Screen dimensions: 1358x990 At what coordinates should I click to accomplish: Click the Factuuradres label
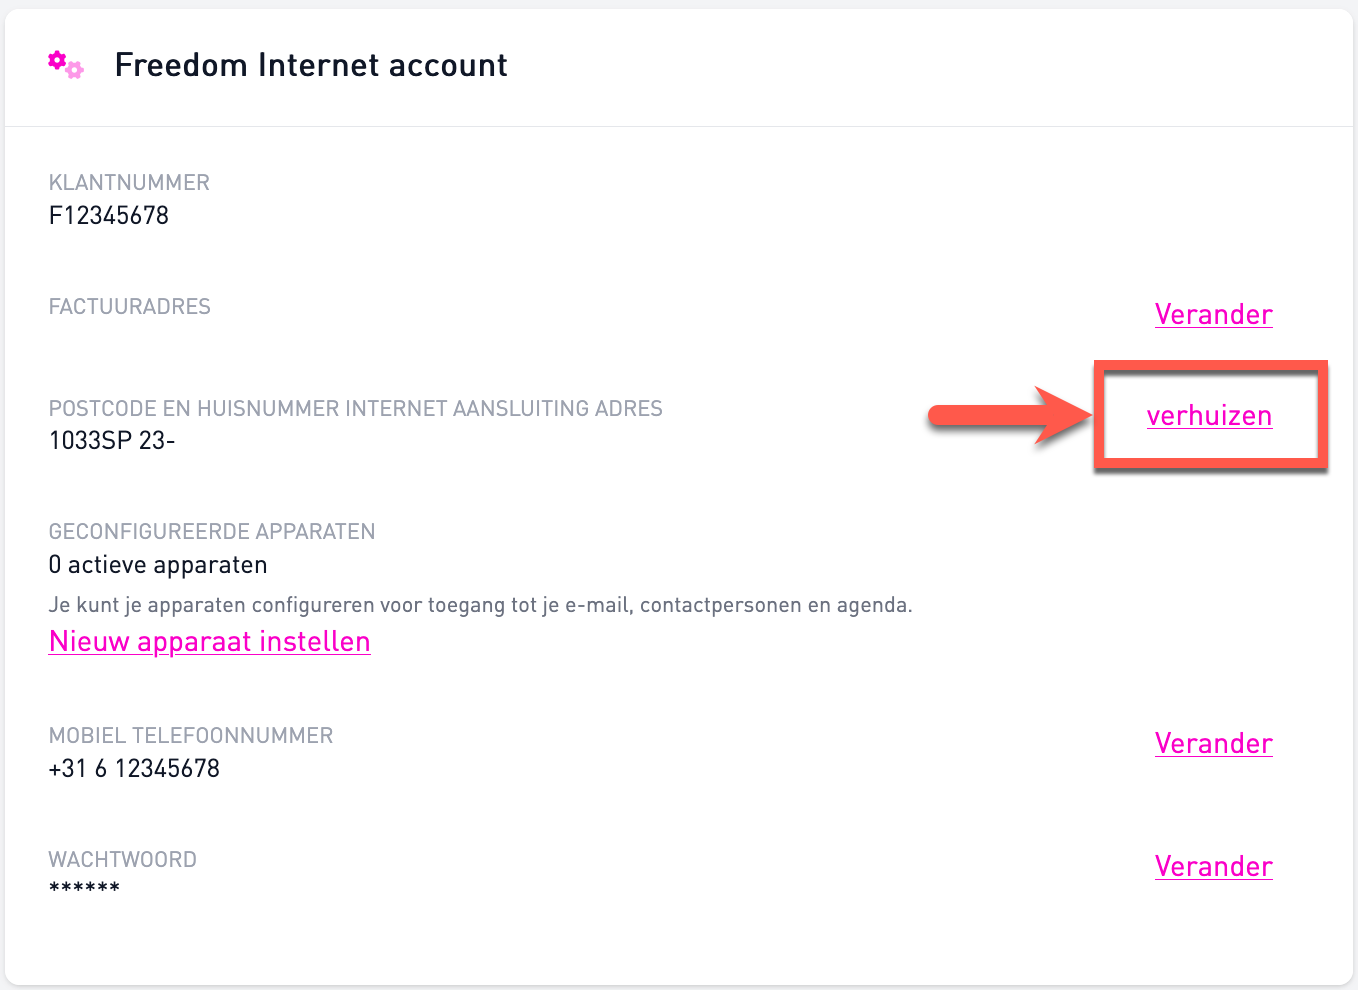pyautogui.click(x=130, y=306)
